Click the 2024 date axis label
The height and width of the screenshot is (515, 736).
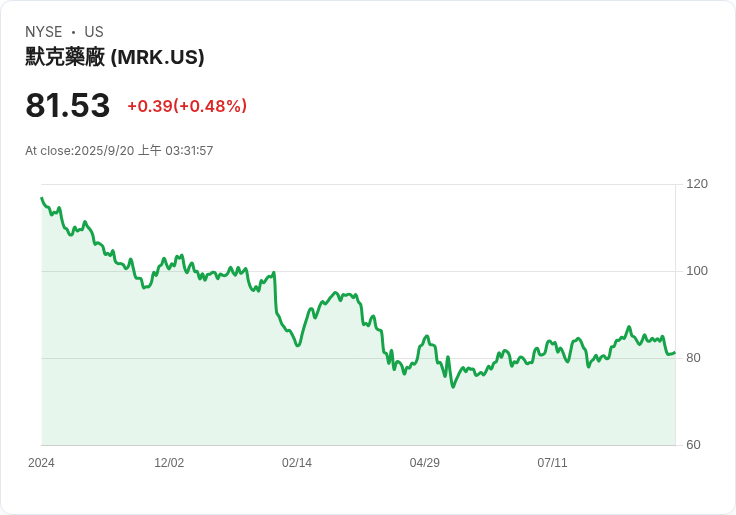click(41, 463)
